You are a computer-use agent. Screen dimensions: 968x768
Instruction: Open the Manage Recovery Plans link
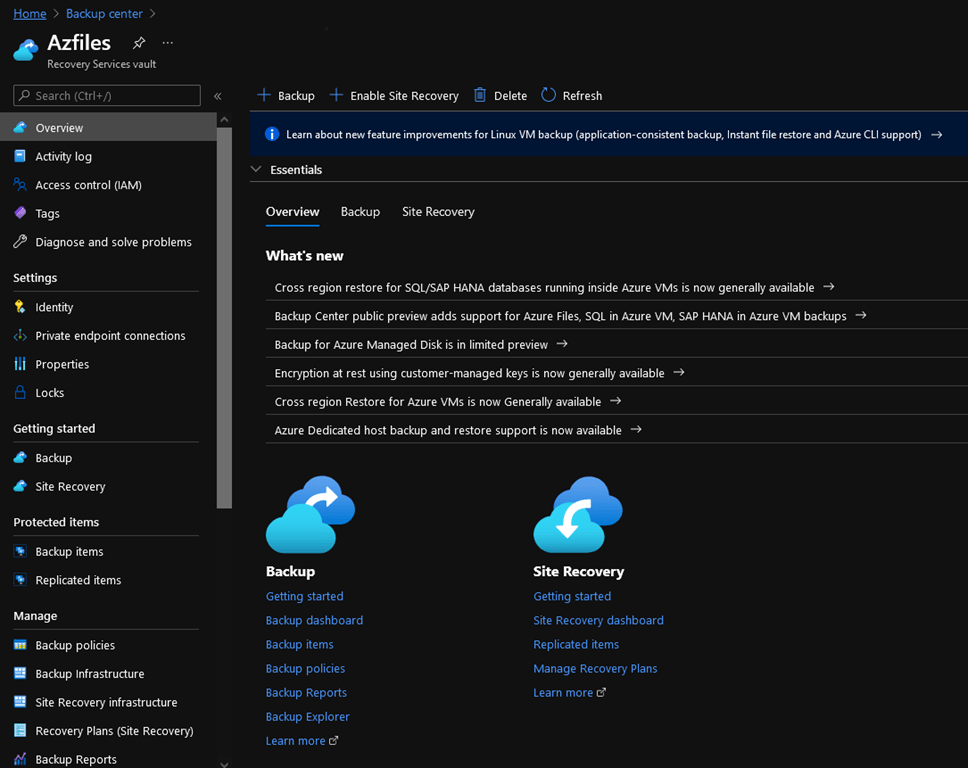click(595, 669)
